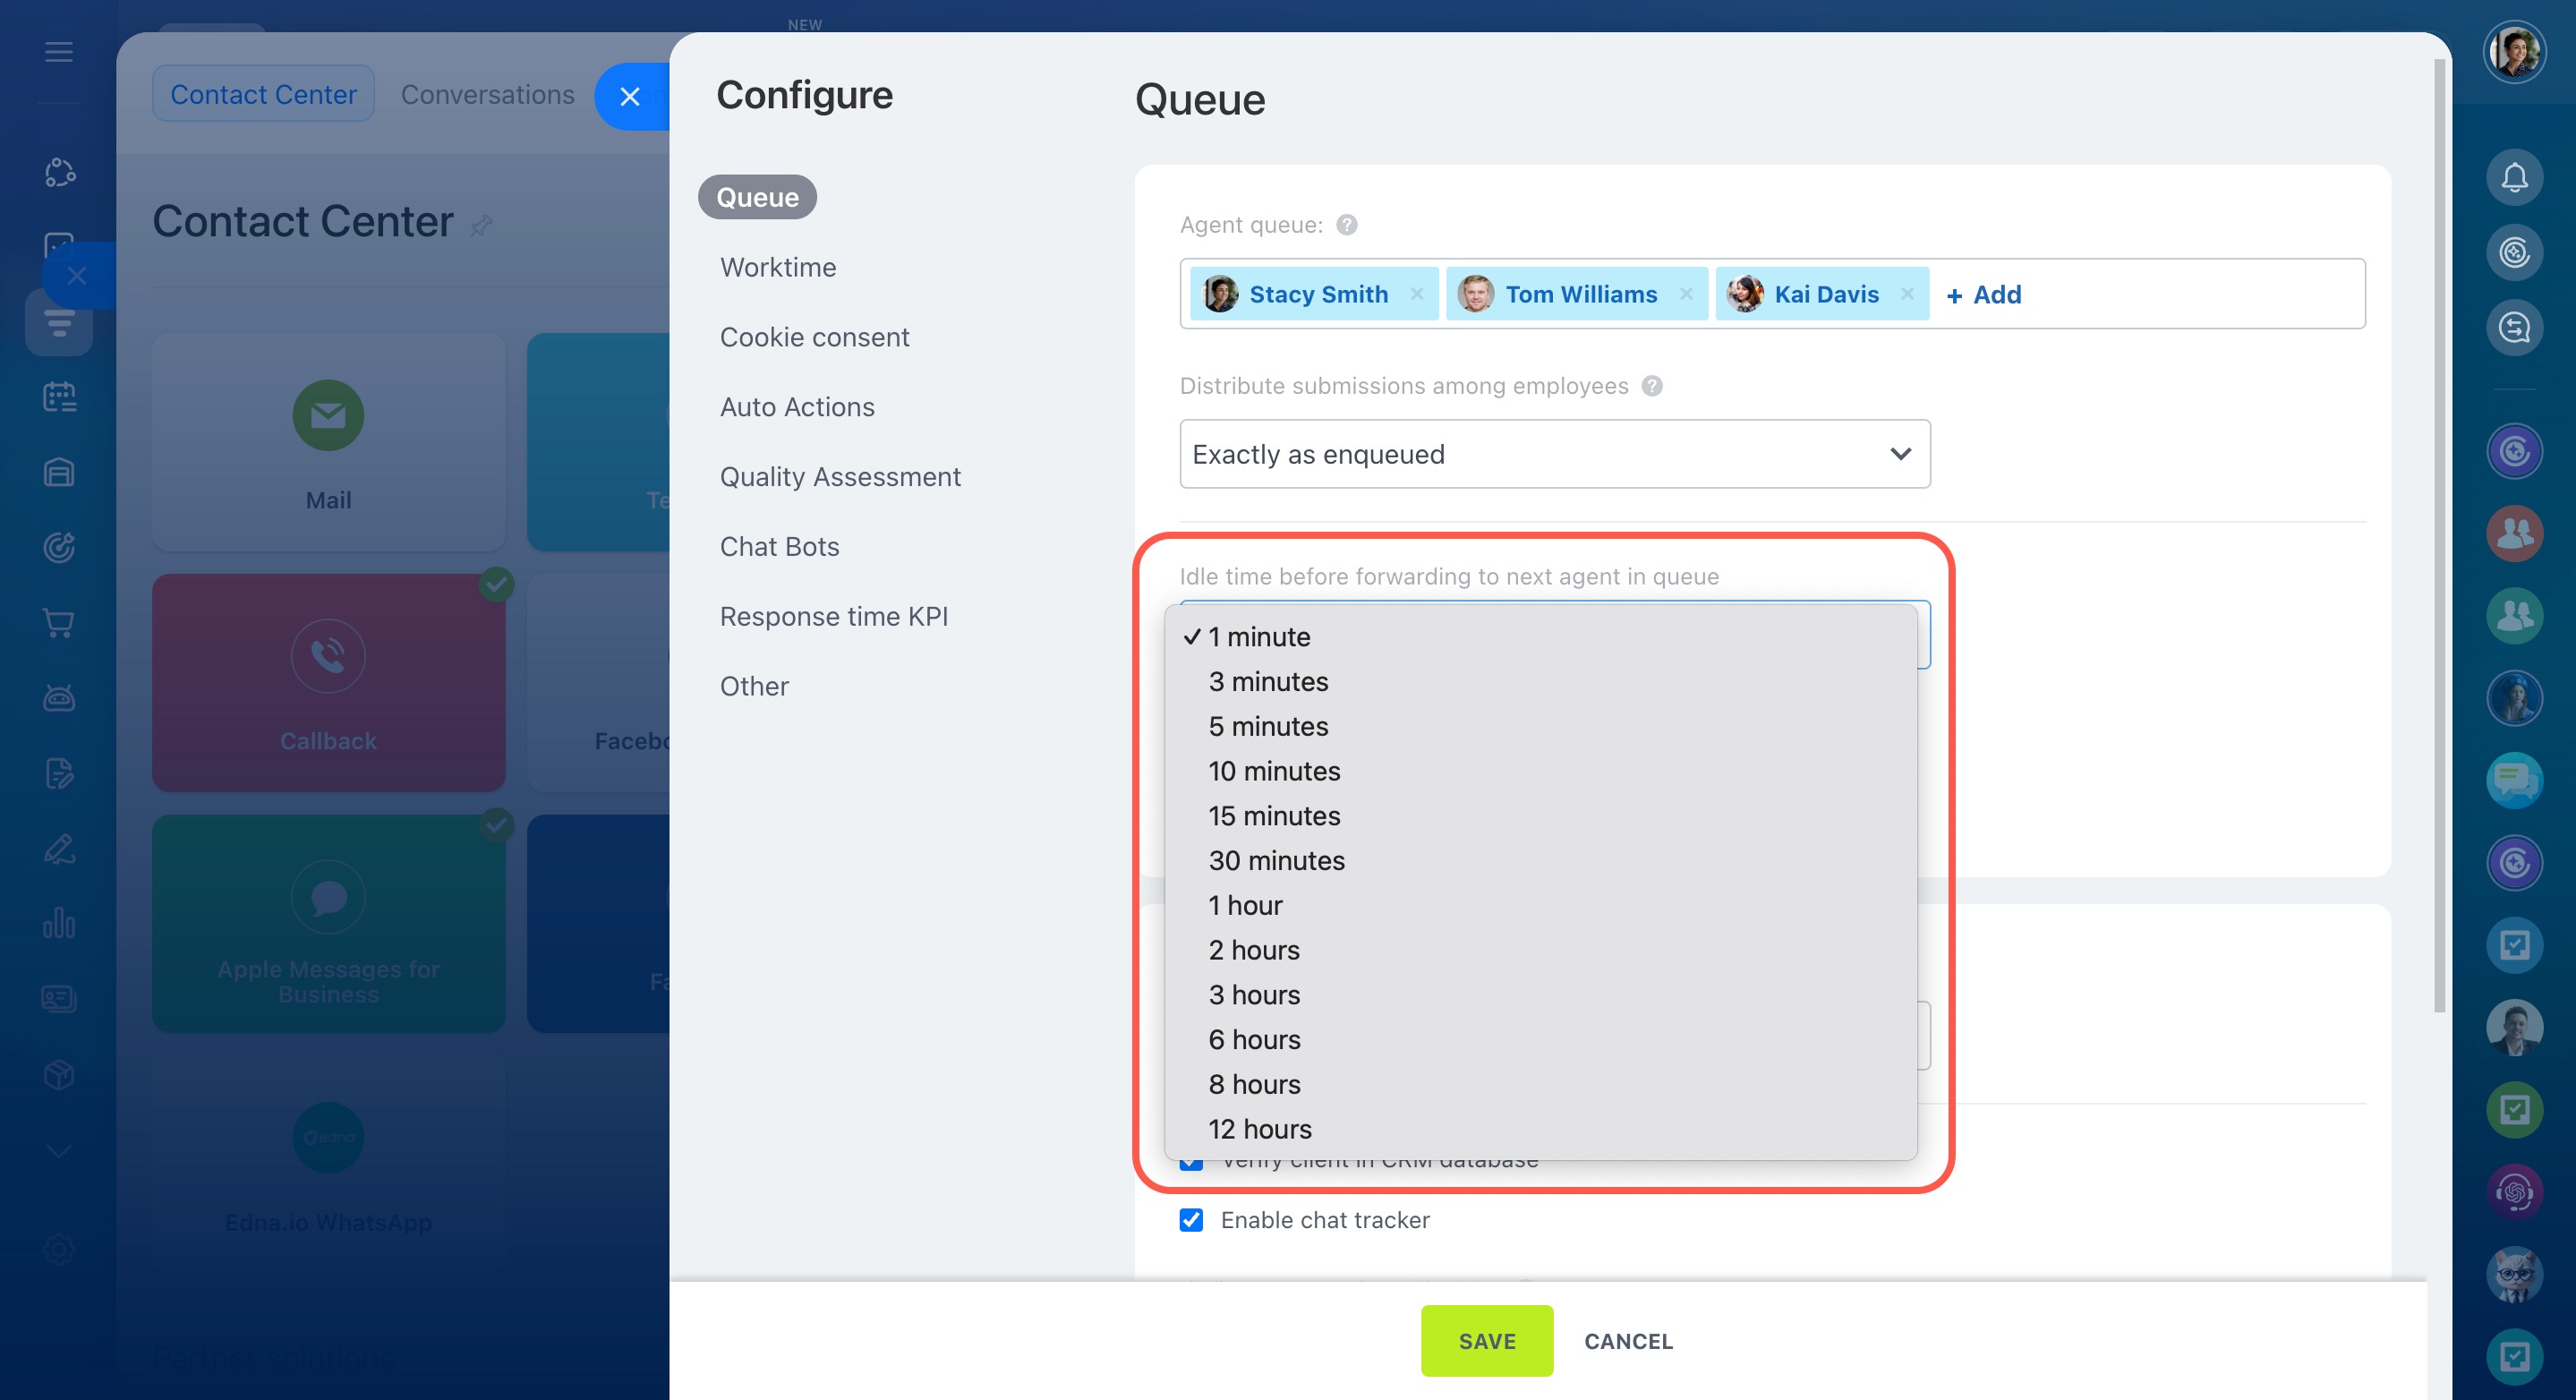2576x1400 pixels.
Task: Switch to Contact Center tab
Action: 263,94
